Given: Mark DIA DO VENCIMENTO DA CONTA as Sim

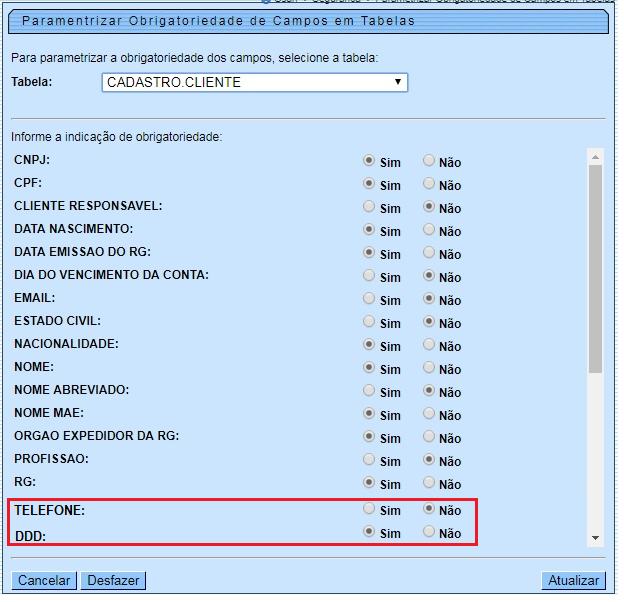Looking at the screenshot, I should pos(369,275).
